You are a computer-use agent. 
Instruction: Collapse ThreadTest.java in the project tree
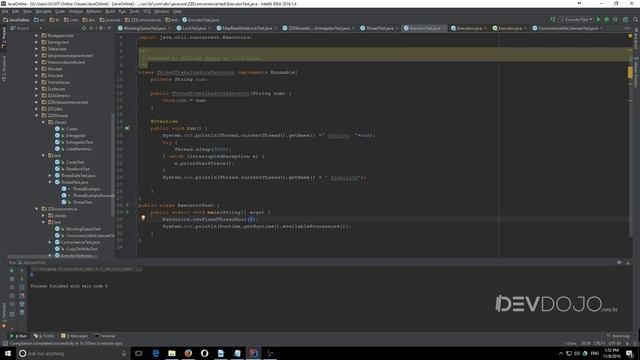tap(50, 182)
